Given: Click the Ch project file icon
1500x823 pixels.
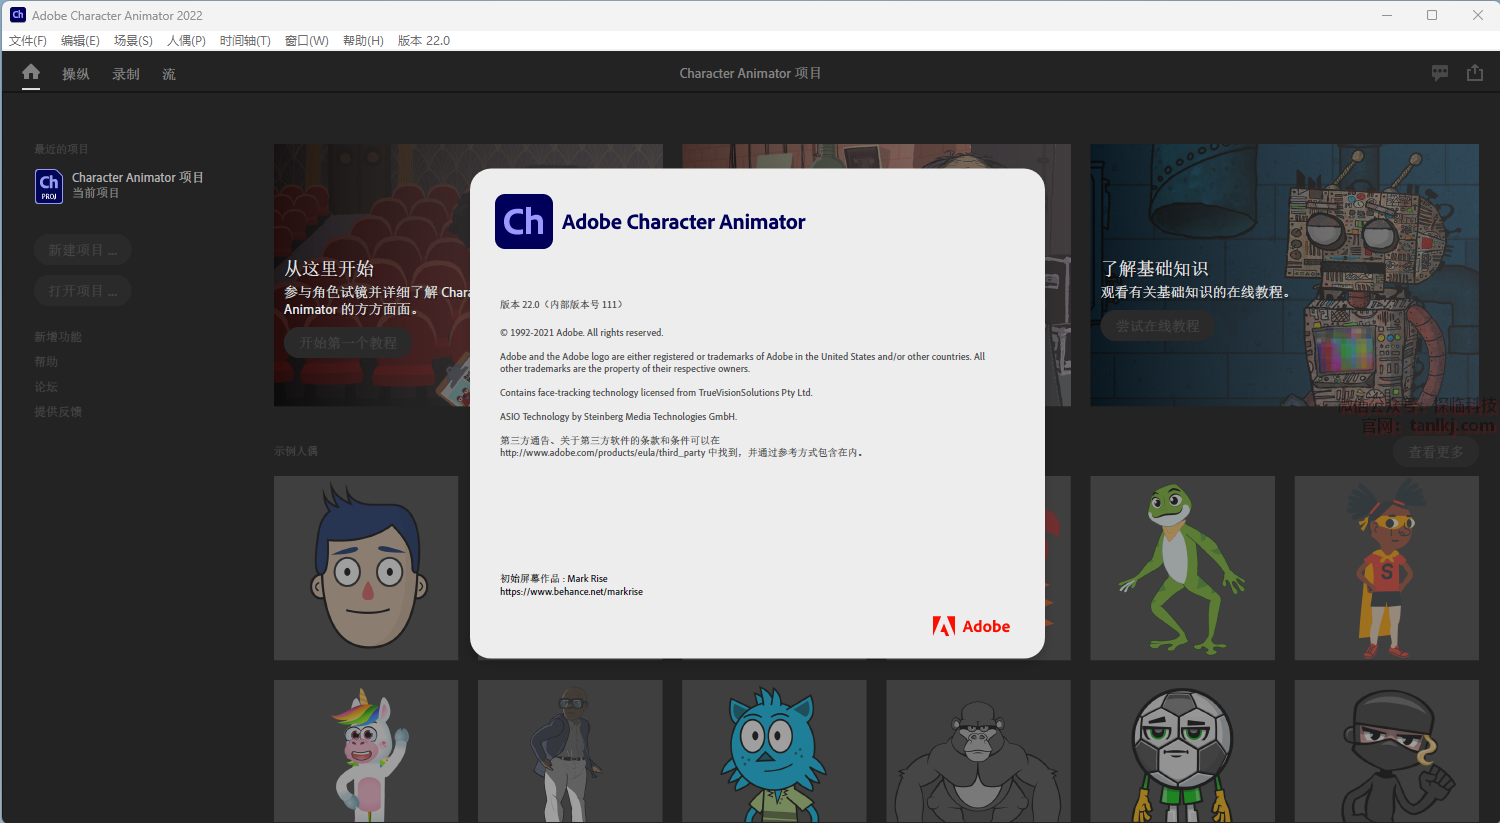Looking at the screenshot, I should pos(49,186).
